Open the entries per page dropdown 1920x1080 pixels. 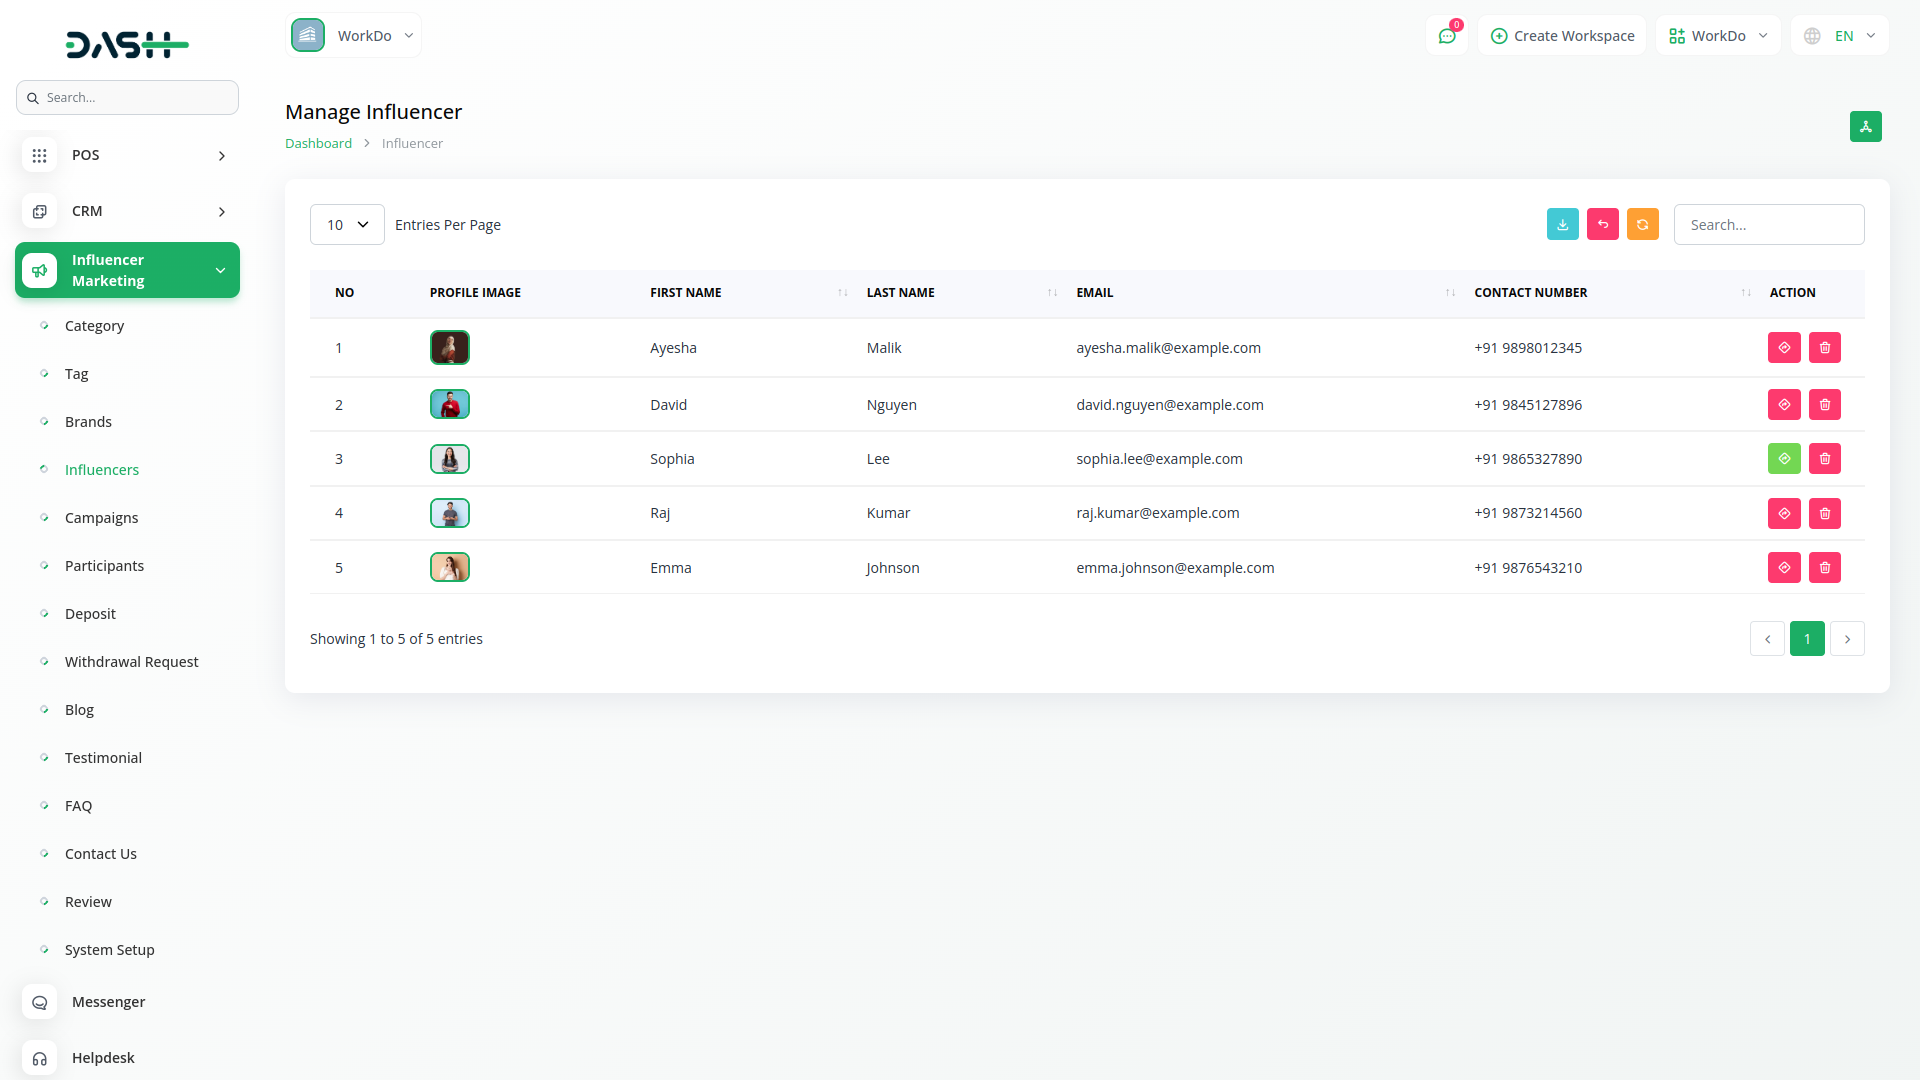point(347,225)
